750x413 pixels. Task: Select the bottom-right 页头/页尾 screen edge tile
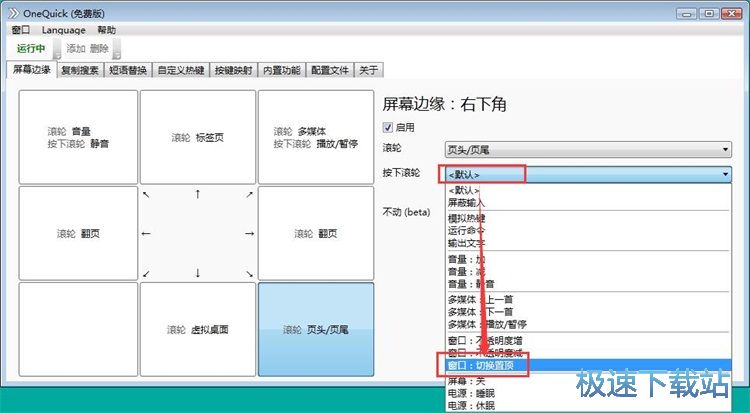[x=316, y=329]
